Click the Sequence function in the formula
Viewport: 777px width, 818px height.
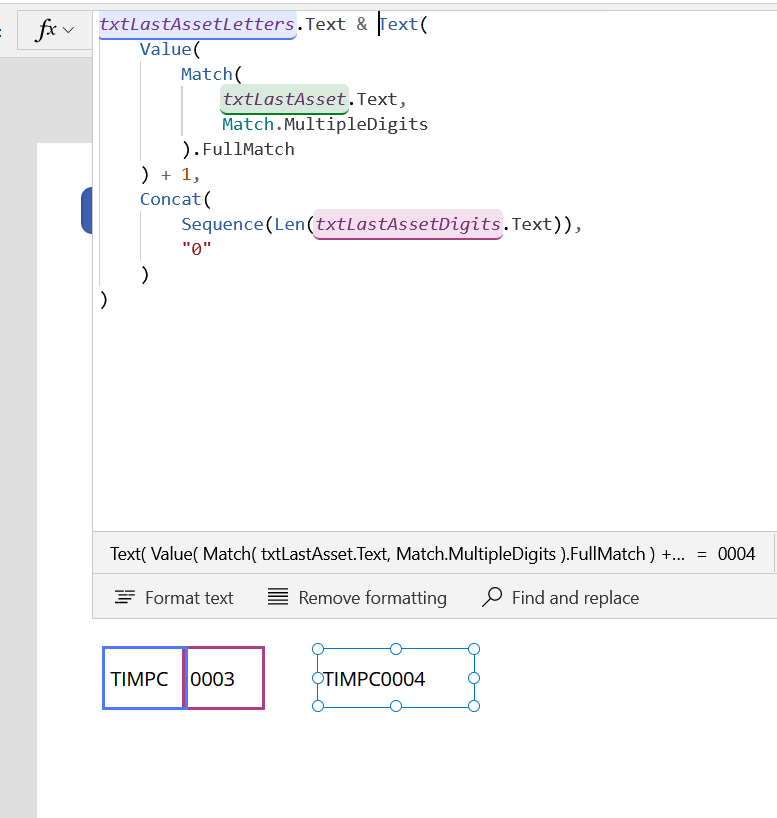[222, 224]
